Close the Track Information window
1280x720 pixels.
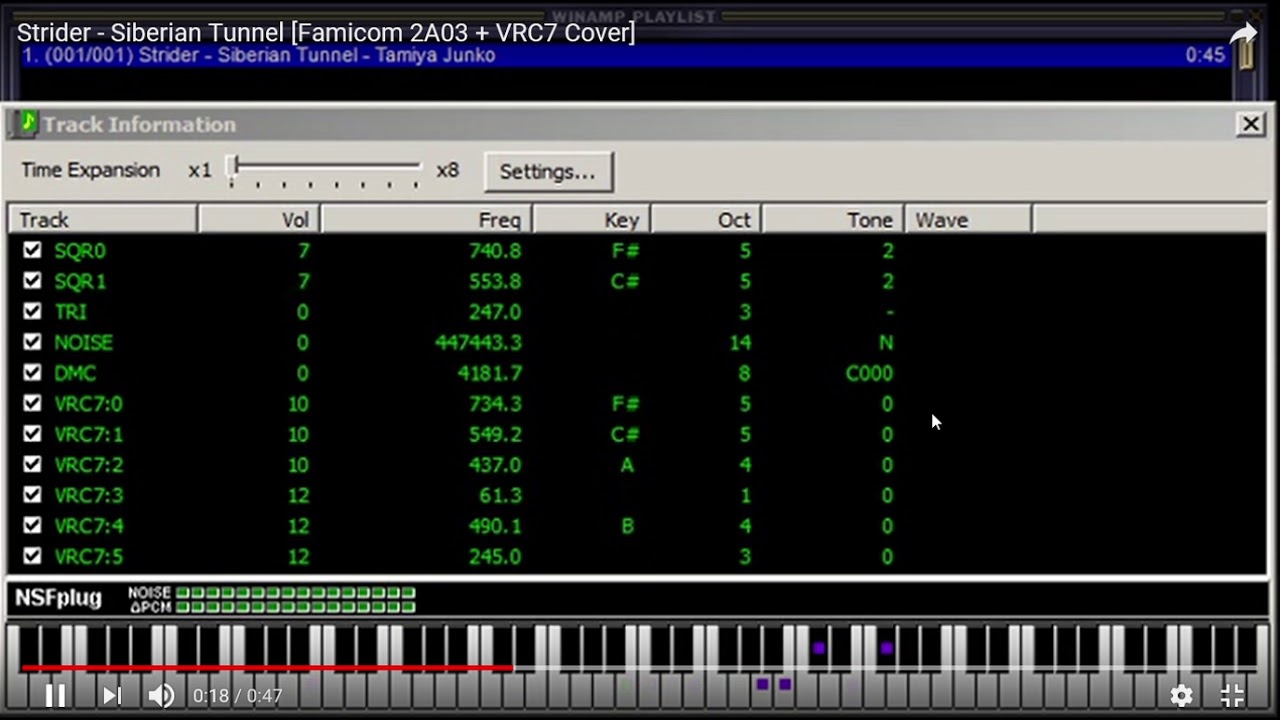(1250, 123)
